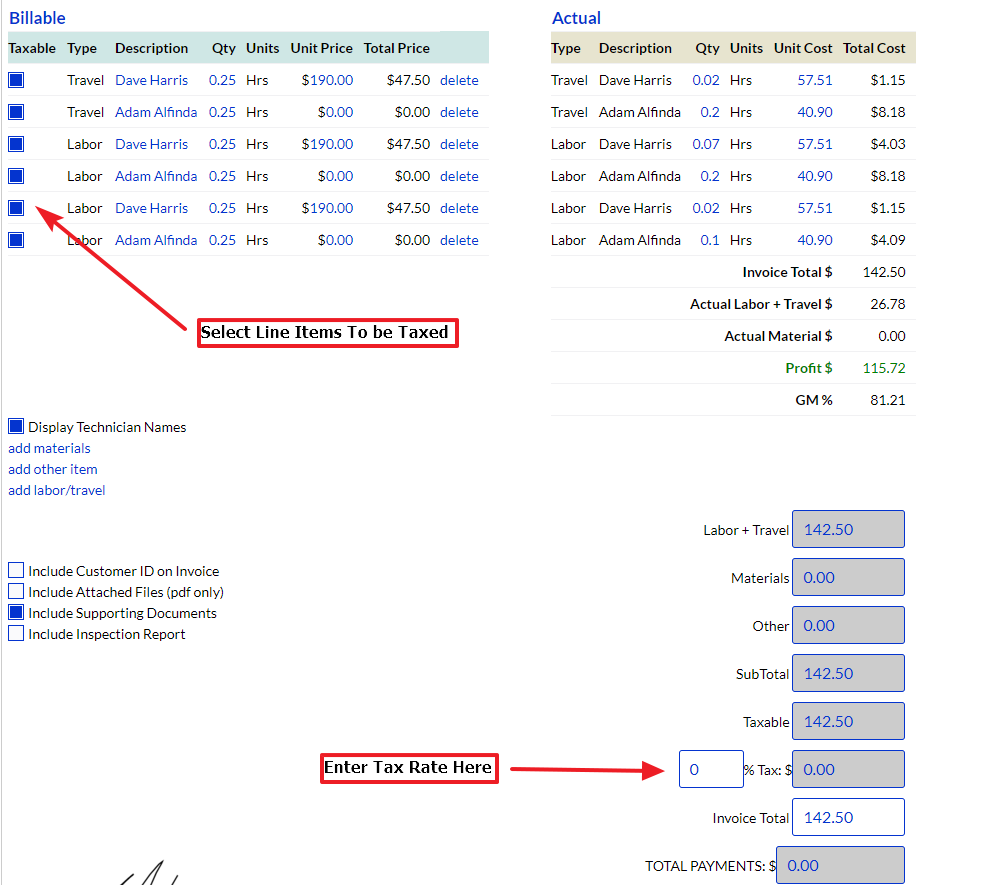Image resolution: width=988 pixels, height=891 pixels.
Task: Open the add labor/travel link
Action: tap(57, 490)
